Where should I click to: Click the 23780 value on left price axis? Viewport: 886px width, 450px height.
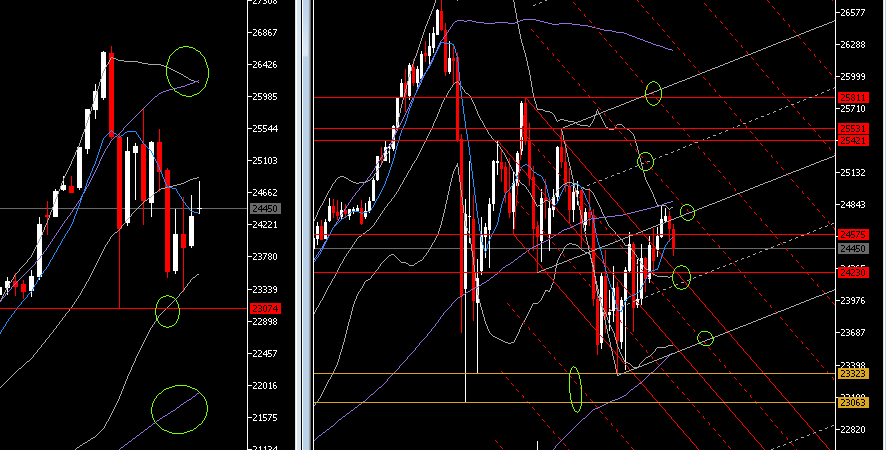coord(264,257)
